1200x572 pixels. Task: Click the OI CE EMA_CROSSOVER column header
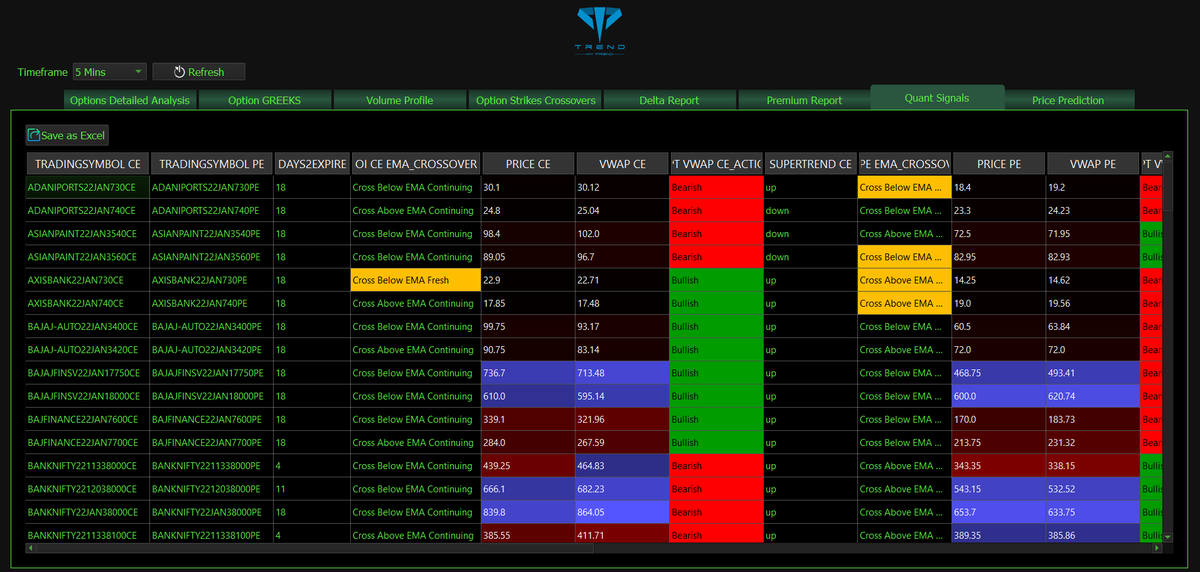415,163
